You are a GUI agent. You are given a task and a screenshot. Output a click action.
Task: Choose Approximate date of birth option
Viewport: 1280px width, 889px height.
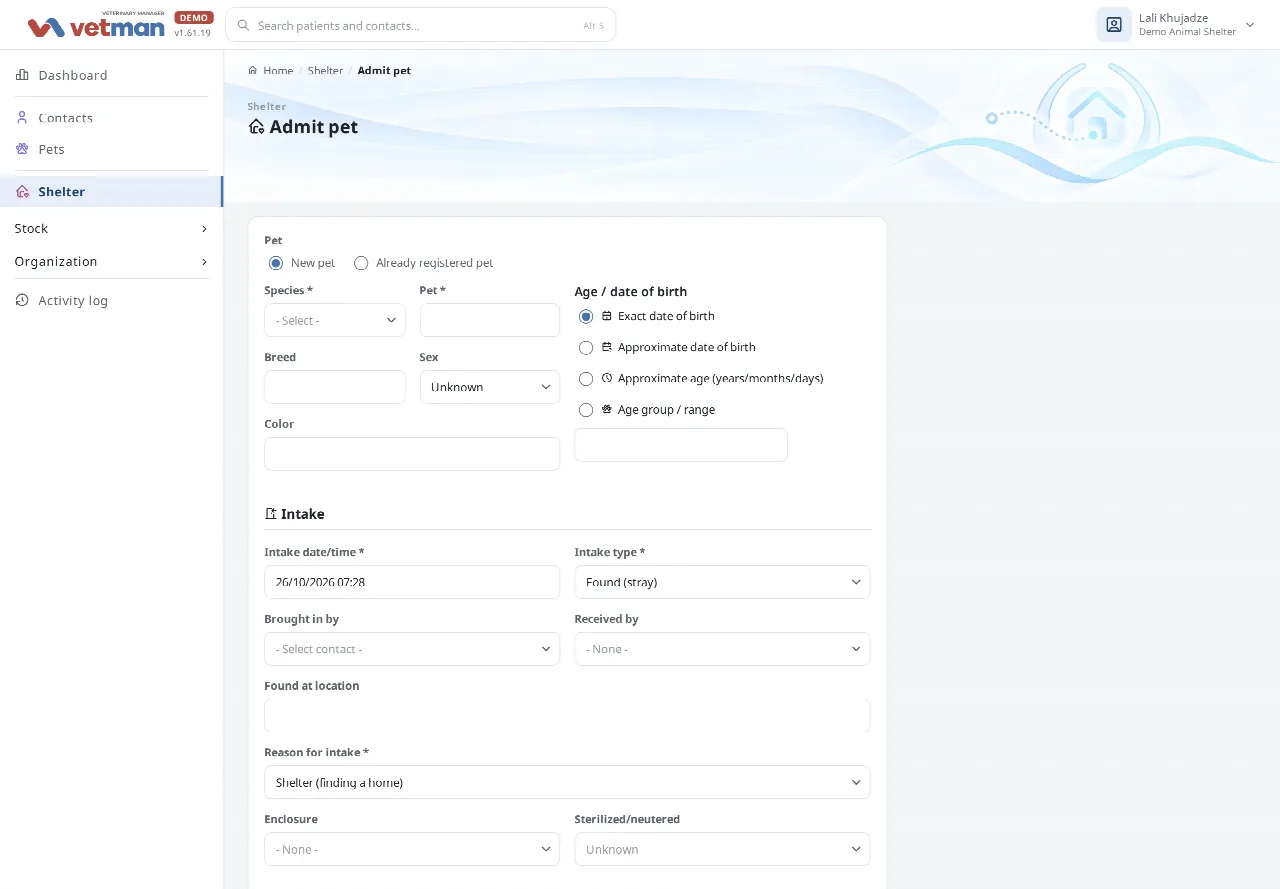[586, 347]
